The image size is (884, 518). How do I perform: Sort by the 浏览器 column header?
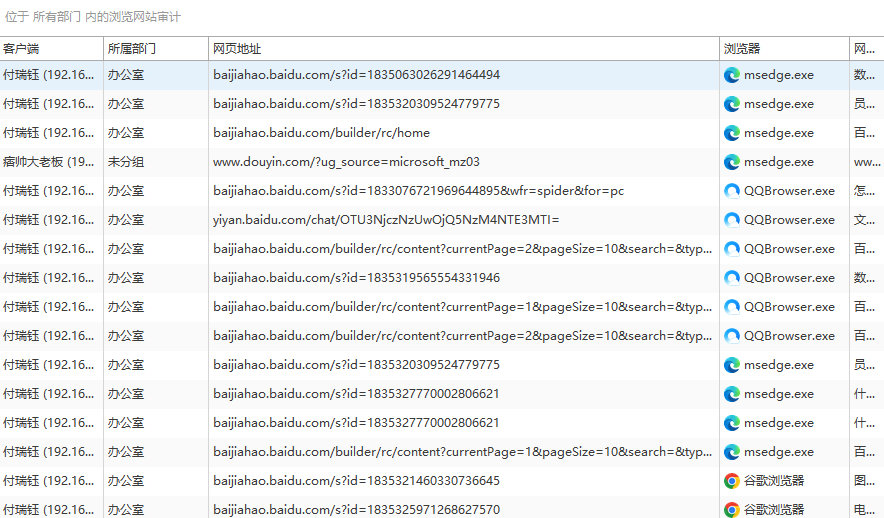(x=784, y=49)
